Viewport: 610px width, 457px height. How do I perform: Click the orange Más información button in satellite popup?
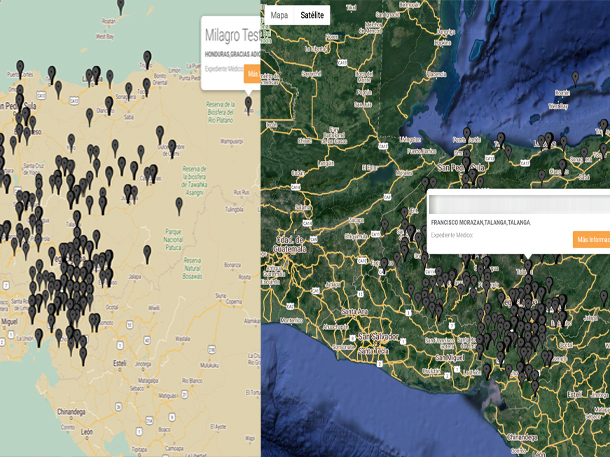point(591,239)
